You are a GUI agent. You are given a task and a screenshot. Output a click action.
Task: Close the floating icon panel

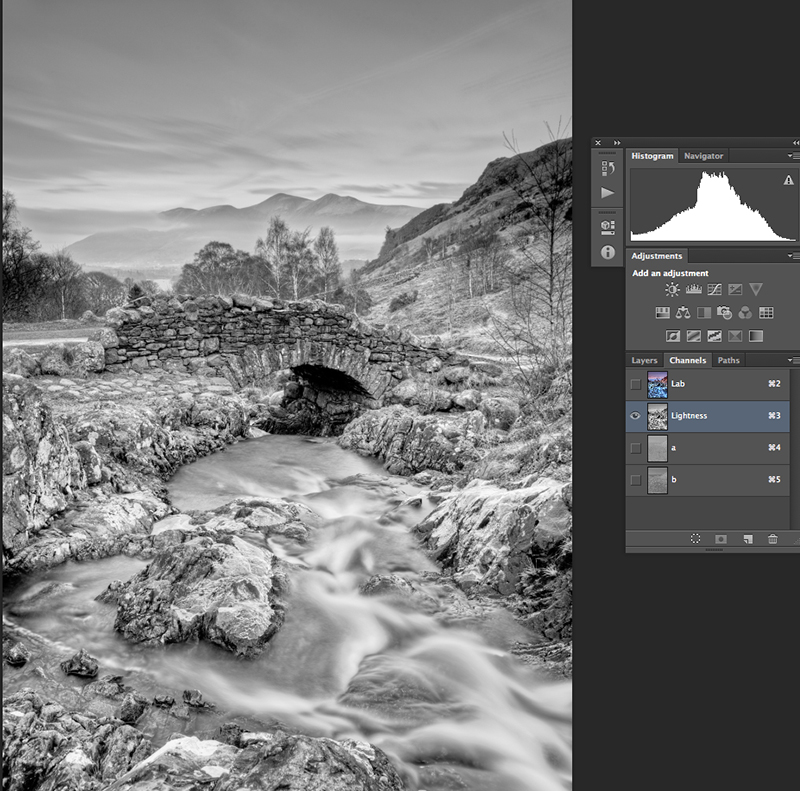(x=598, y=143)
